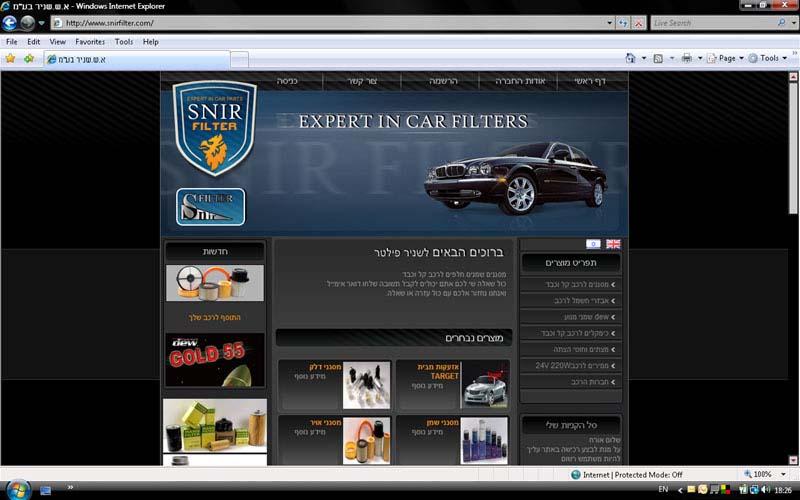
Task: Click the oil filters product thumbnail
Action: (485, 441)
